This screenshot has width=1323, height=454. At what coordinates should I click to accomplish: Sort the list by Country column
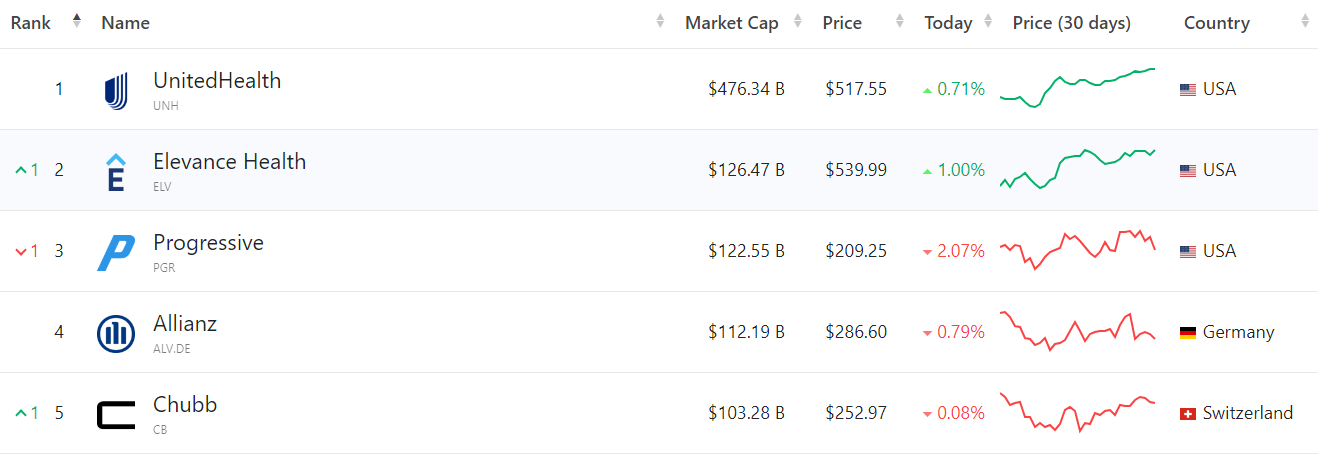click(1216, 23)
